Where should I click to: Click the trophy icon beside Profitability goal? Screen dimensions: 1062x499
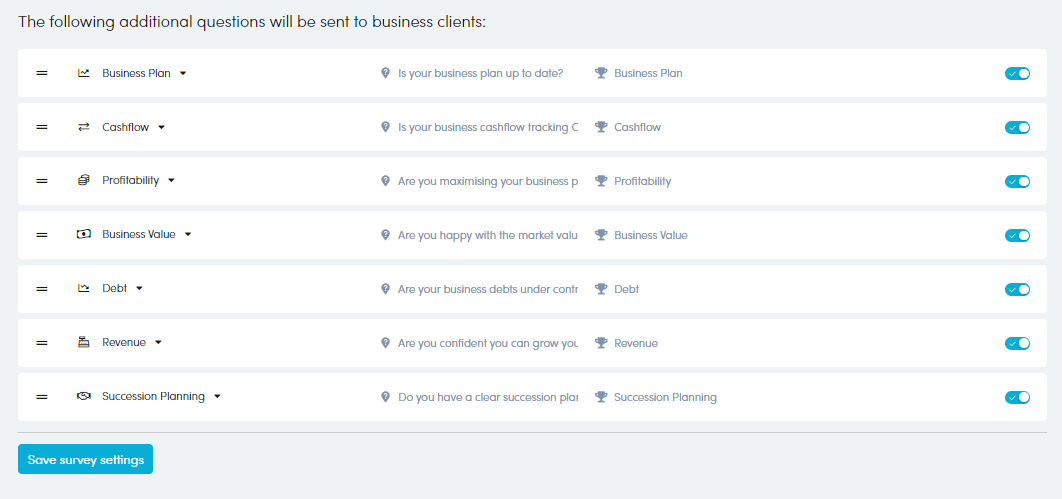(601, 181)
